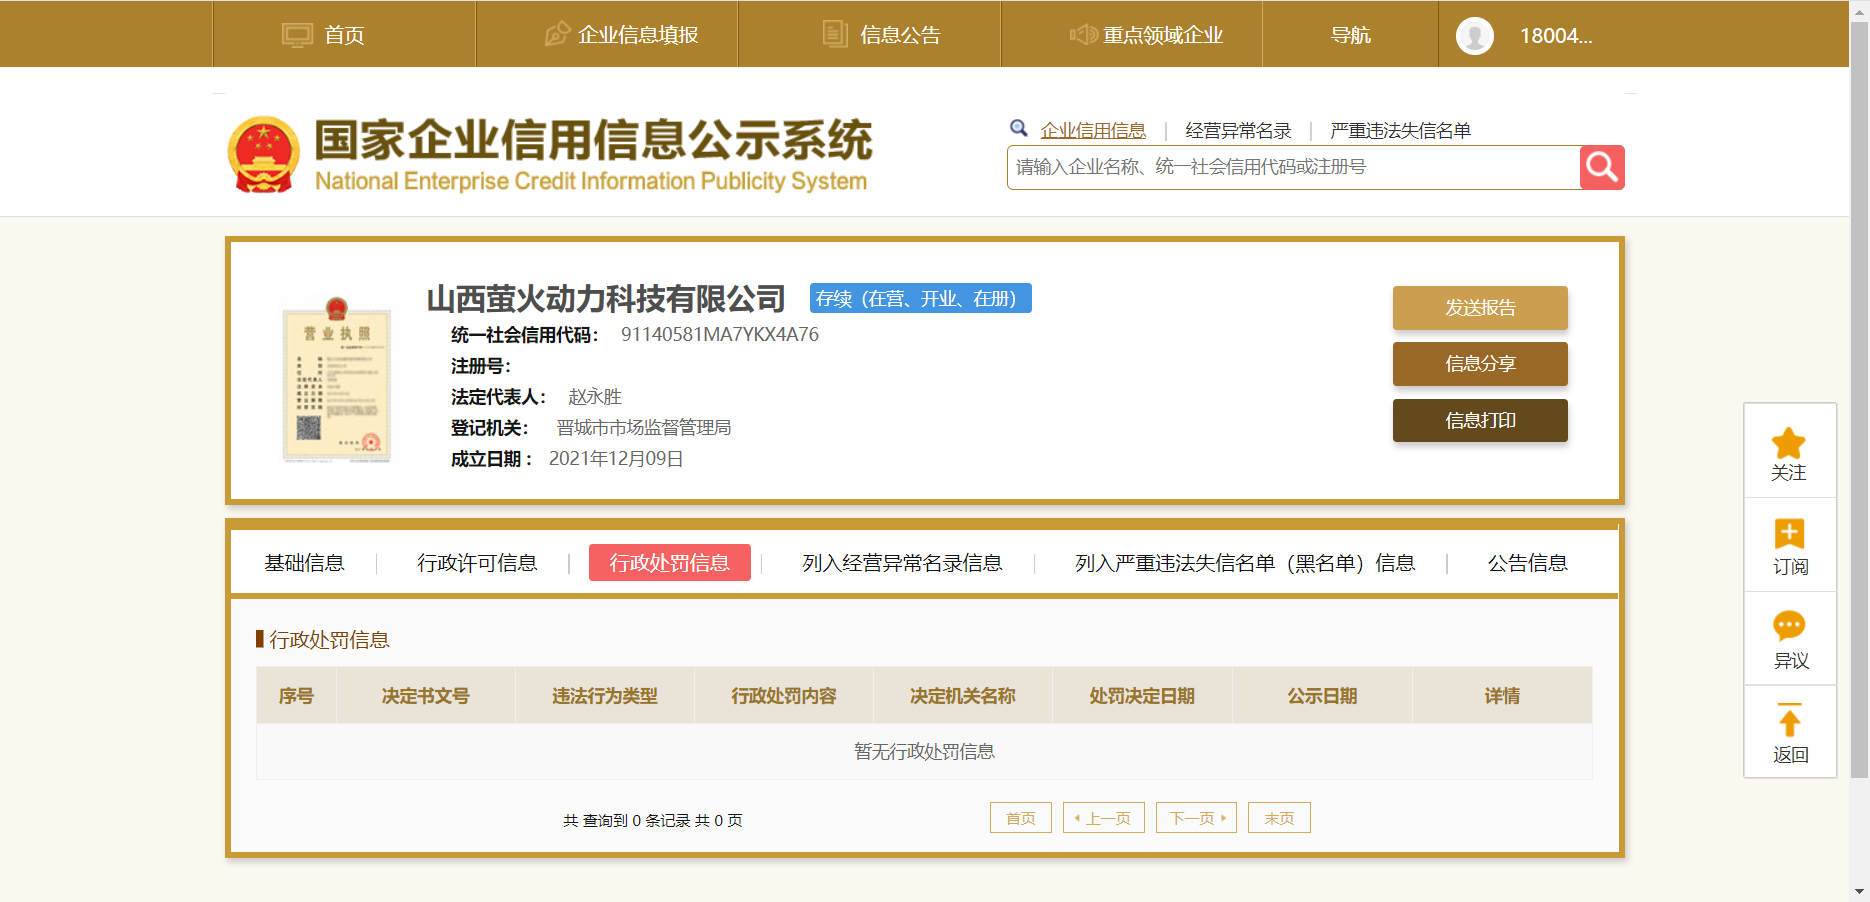Viewport: 1870px width, 902px height.
Task: Click the company name 山西萤火动力科技有限公司
Action: click(x=606, y=298)
